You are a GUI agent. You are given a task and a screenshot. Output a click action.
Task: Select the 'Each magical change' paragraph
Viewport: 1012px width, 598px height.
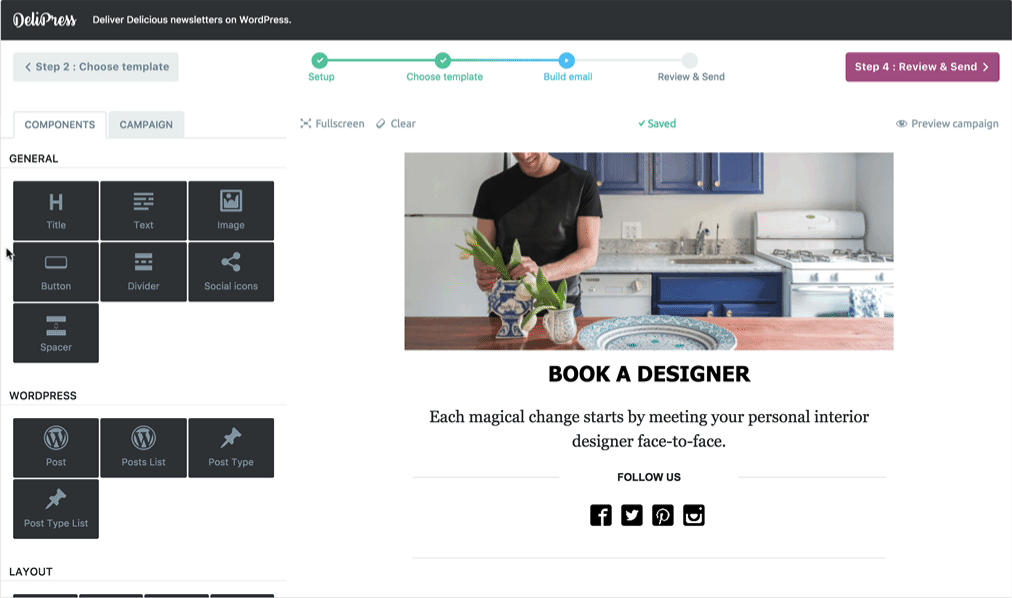click(x=649, y=429)
